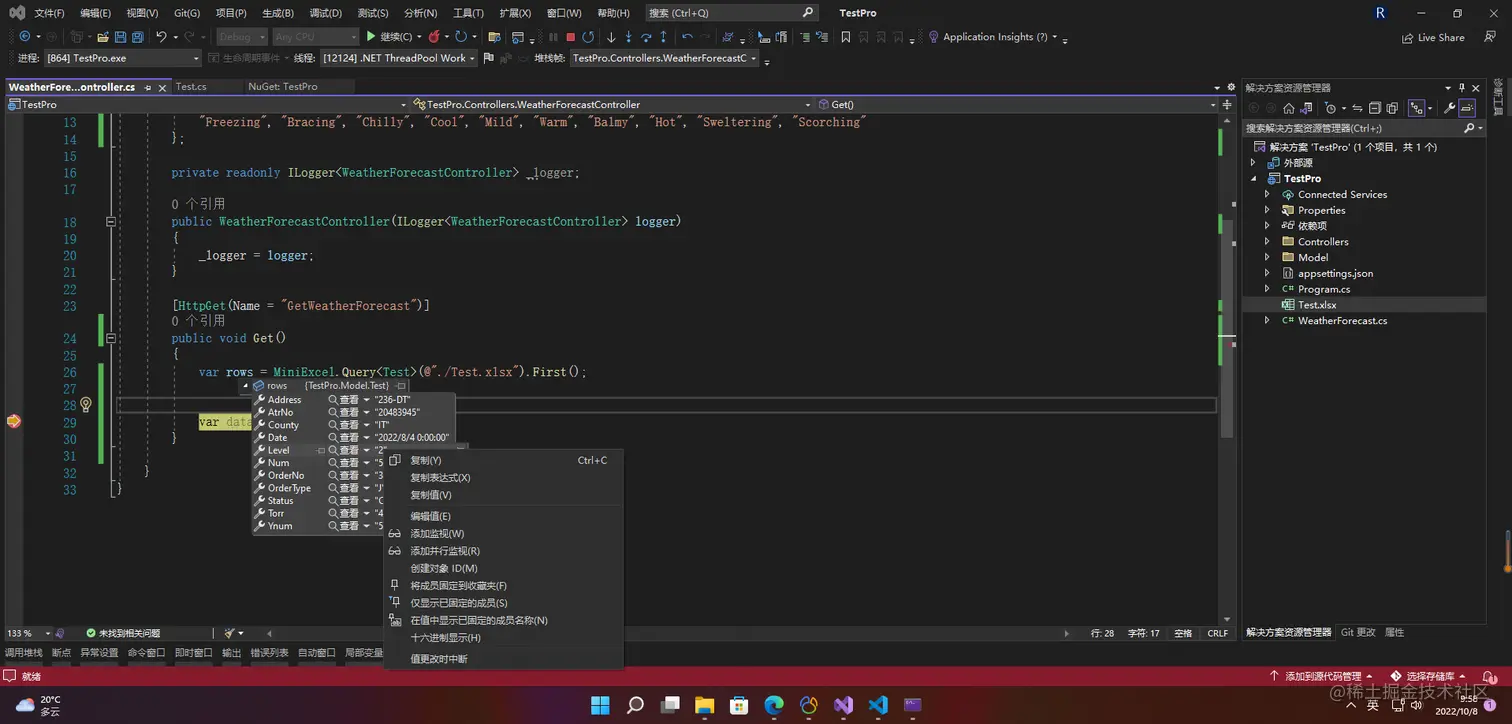The image size is (1512, 724).
Task: Toggle Preview Selected Items icon
Action: (x=1467, y=108)
